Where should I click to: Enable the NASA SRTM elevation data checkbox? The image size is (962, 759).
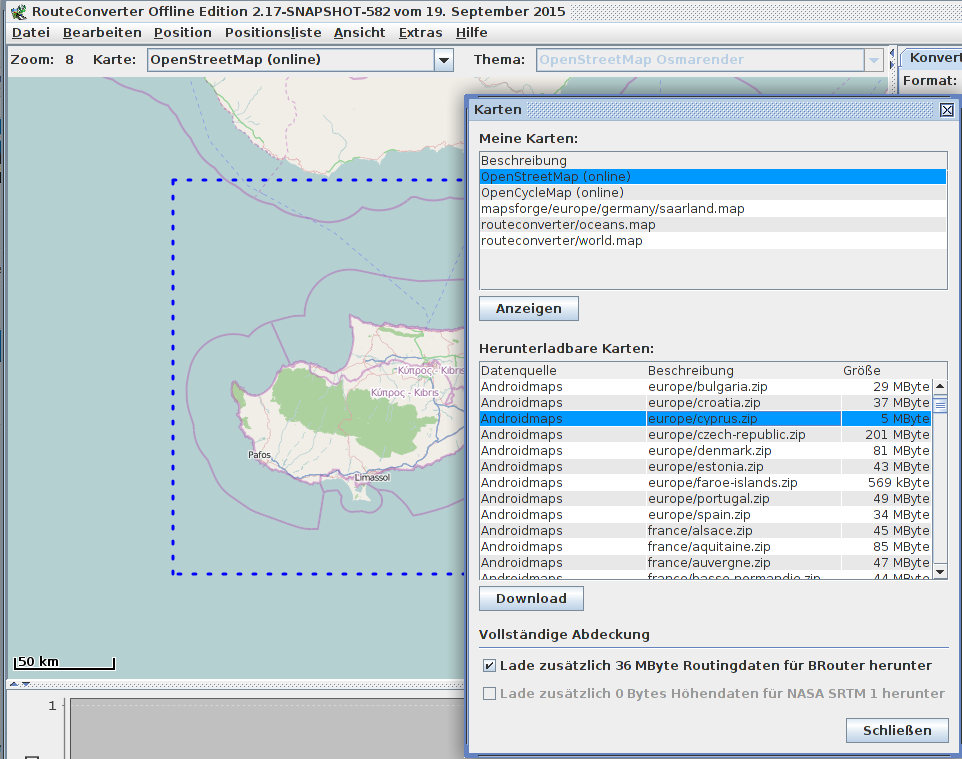pos(489,693)
